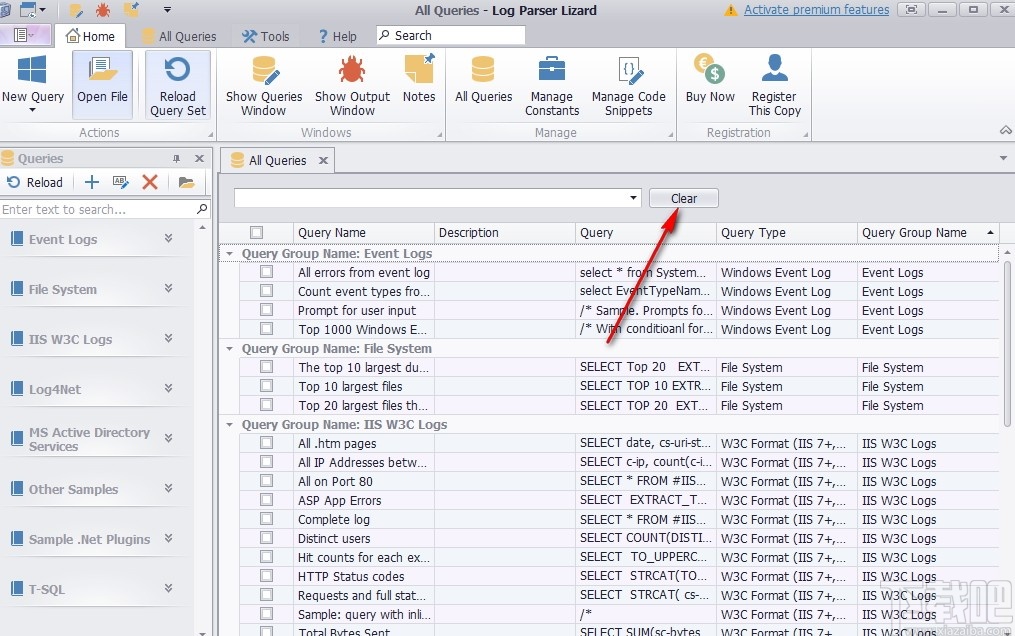
Task: Click the warning icon beside Activate link
Action: [731, 10]
